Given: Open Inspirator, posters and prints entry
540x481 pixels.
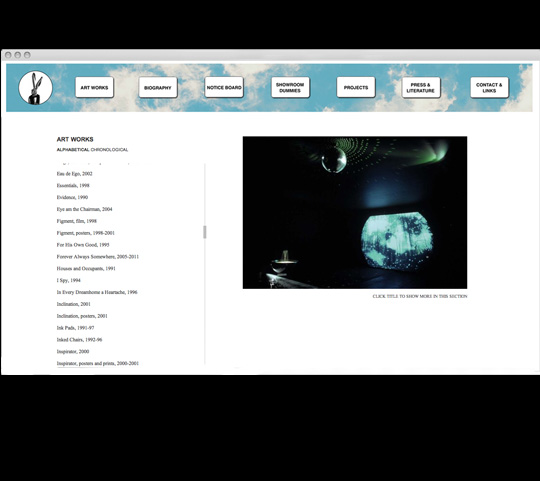Looking at the screenshot, I should tap(97, 363).
